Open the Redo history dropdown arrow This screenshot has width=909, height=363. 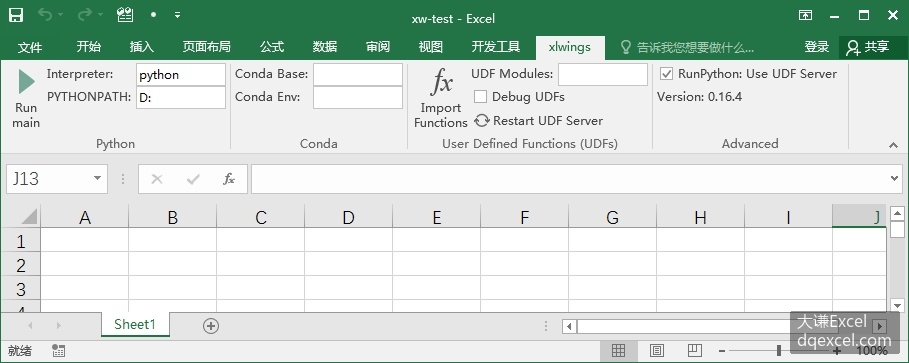100,16
